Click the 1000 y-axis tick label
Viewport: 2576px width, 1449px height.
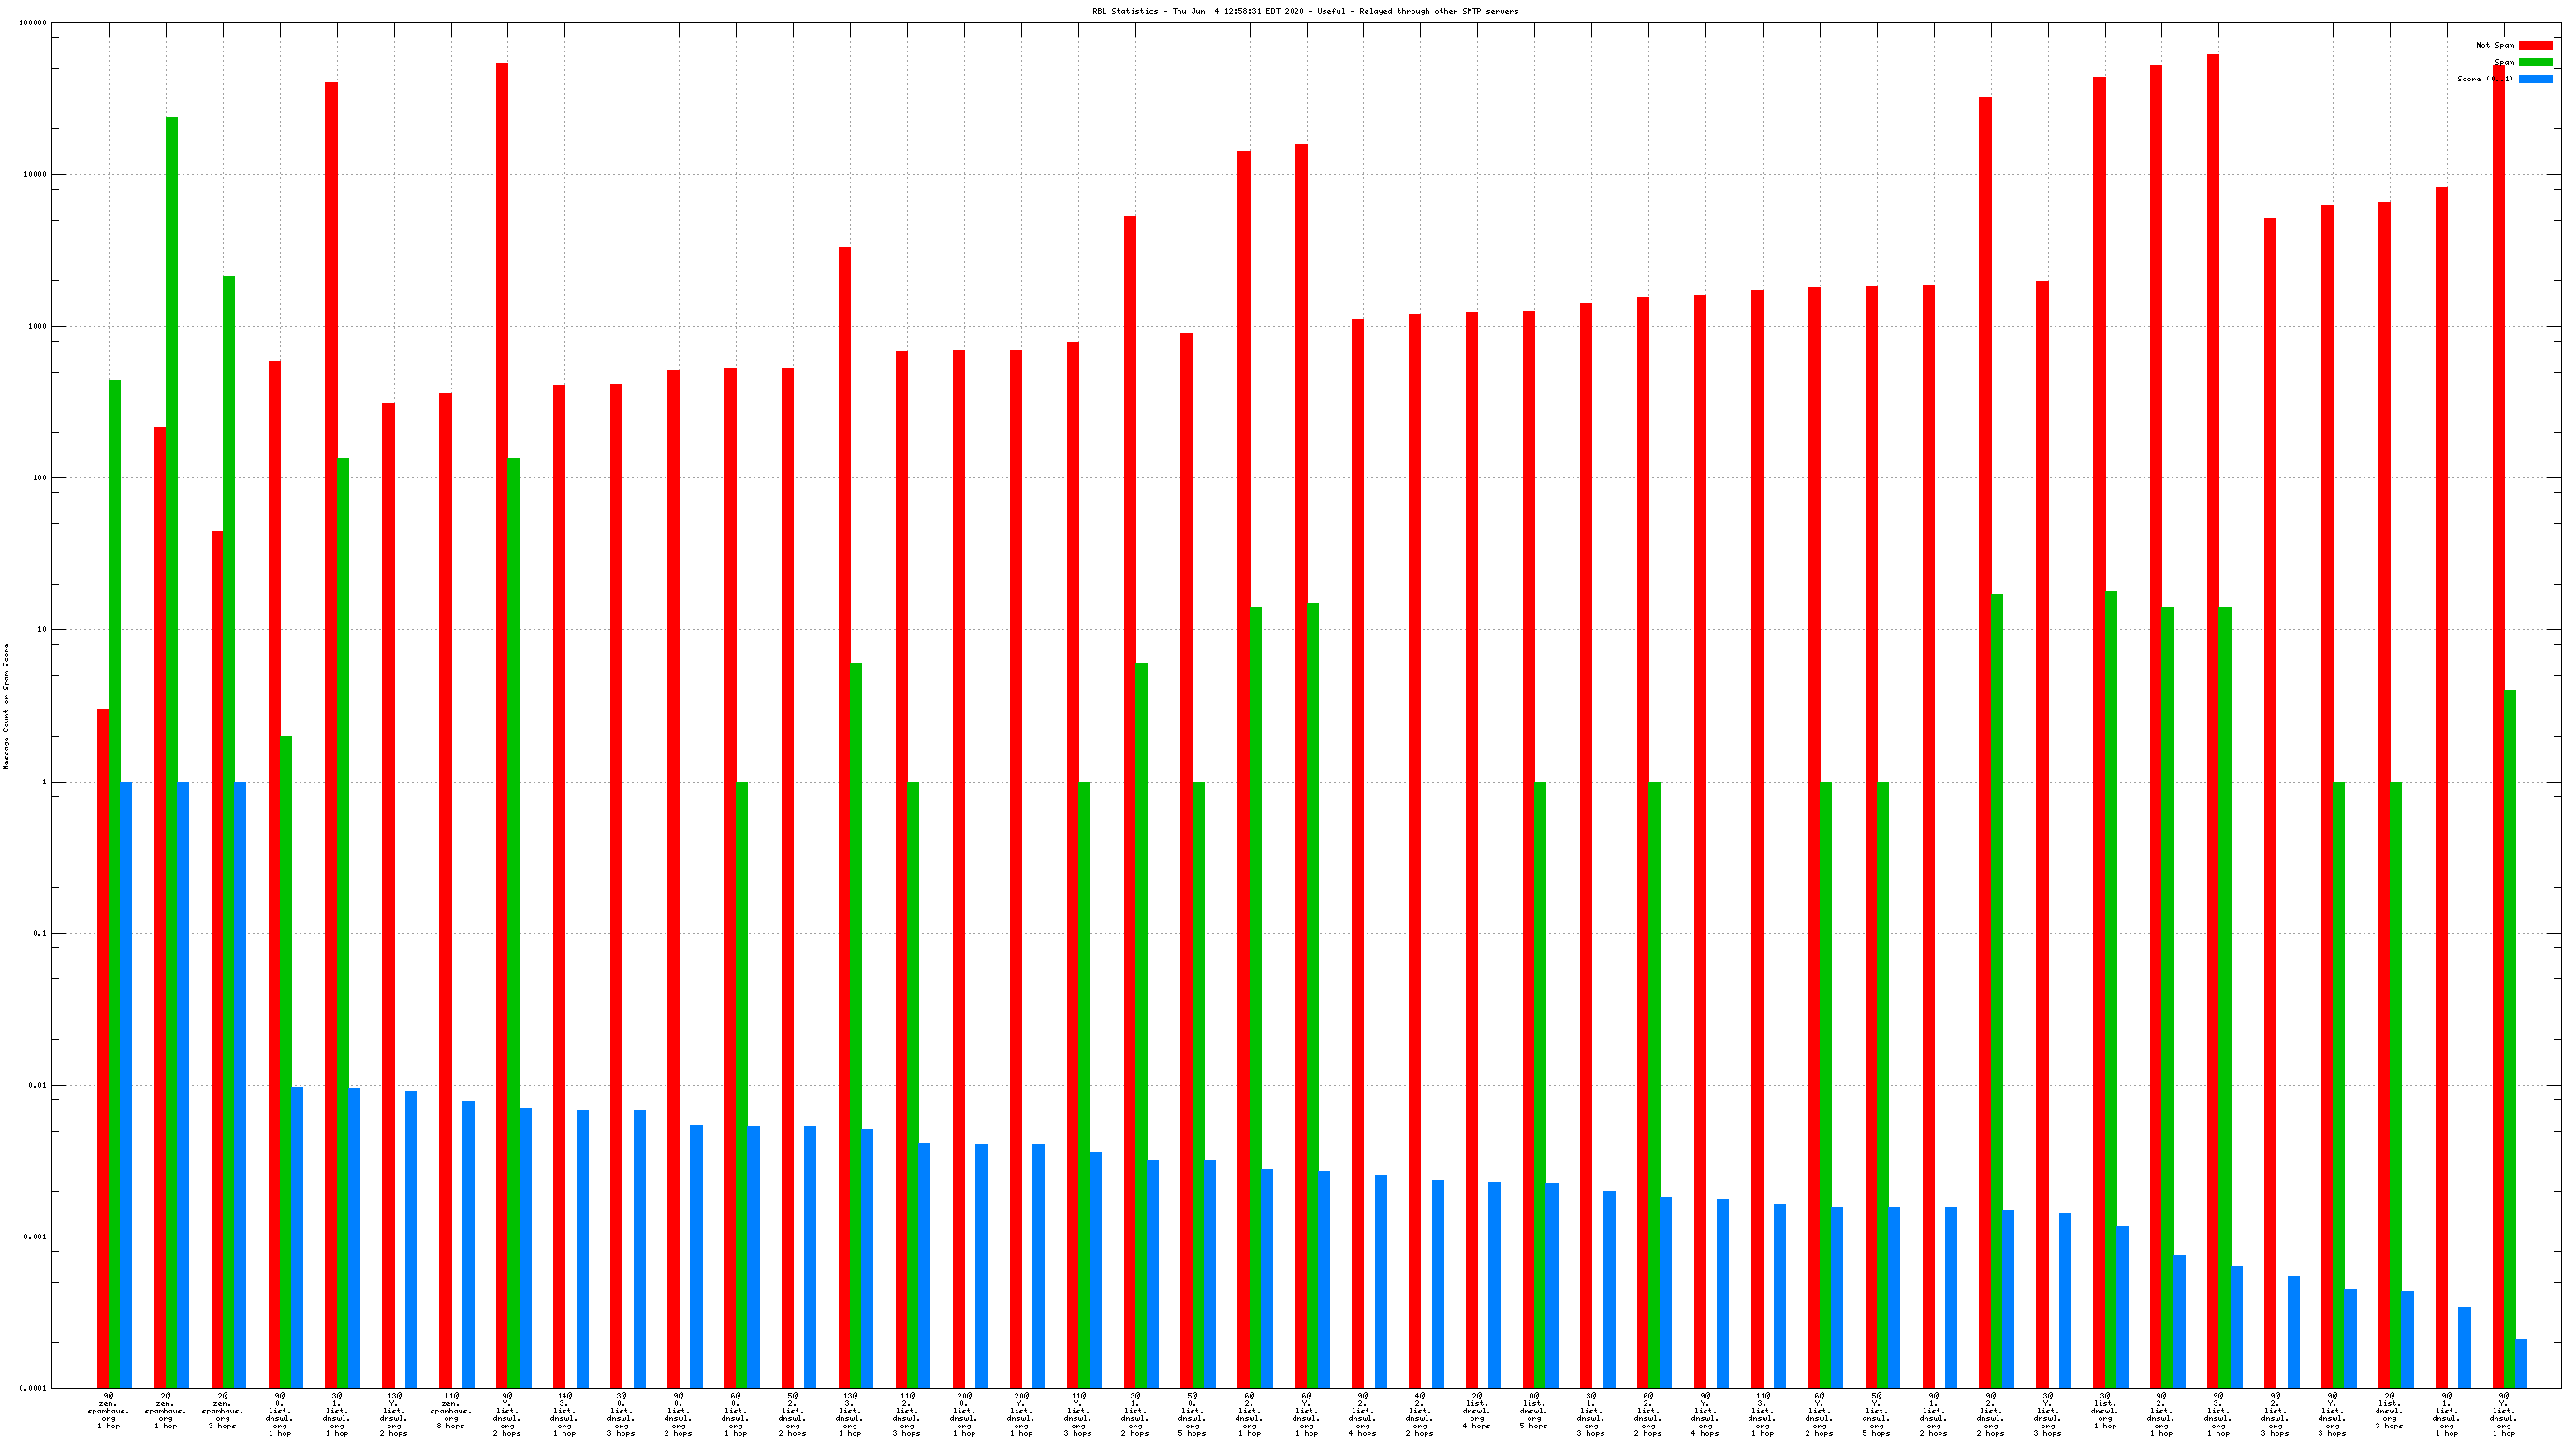tap(37, 326)
